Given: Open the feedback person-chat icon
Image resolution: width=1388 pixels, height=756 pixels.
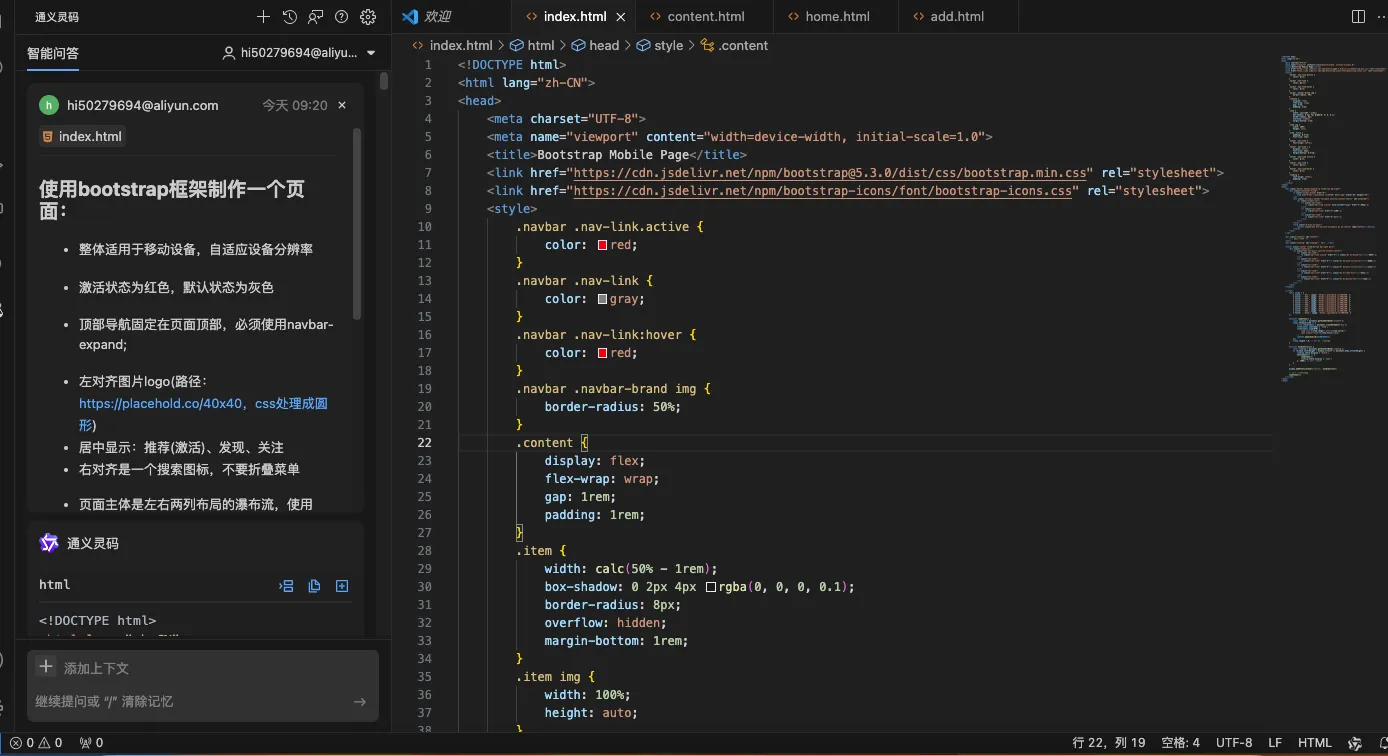Looking at the screenshot, I should click(x=315, y=17).
